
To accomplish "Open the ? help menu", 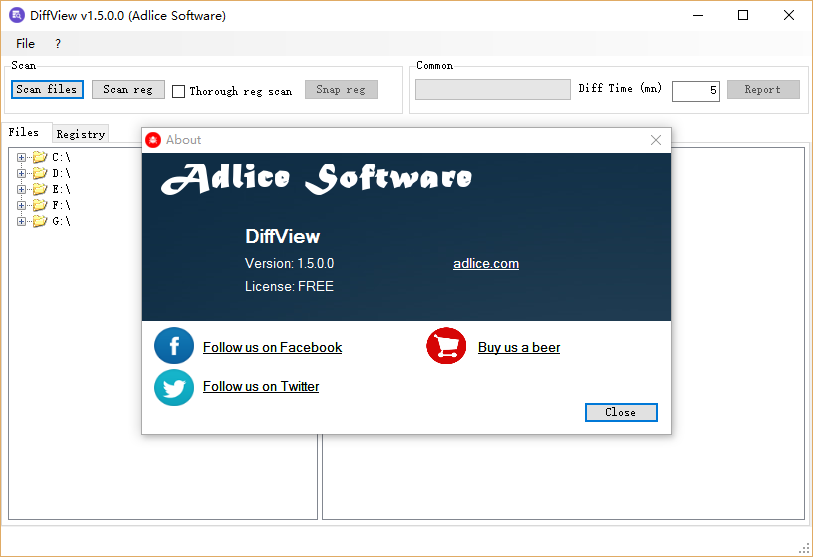I will pyautogui.click(x=58, y=44).
